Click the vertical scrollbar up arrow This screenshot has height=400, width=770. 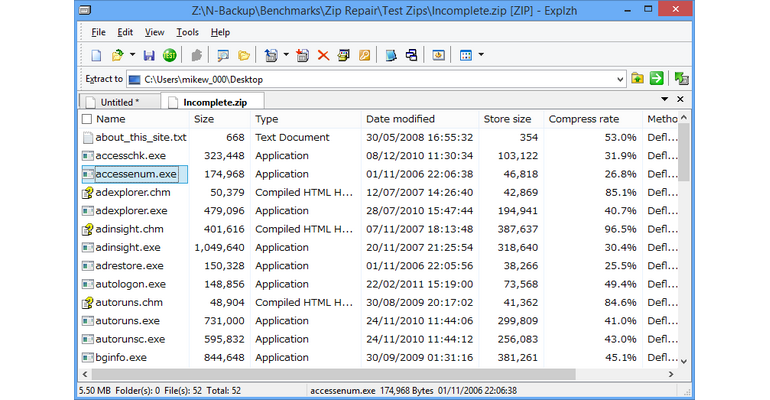[684, 118]
